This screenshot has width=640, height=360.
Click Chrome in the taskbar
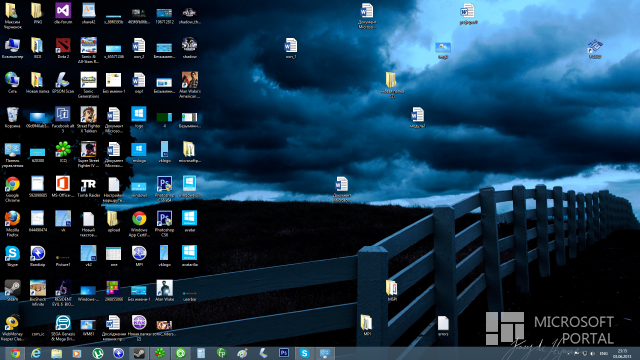tap(15, 353)
